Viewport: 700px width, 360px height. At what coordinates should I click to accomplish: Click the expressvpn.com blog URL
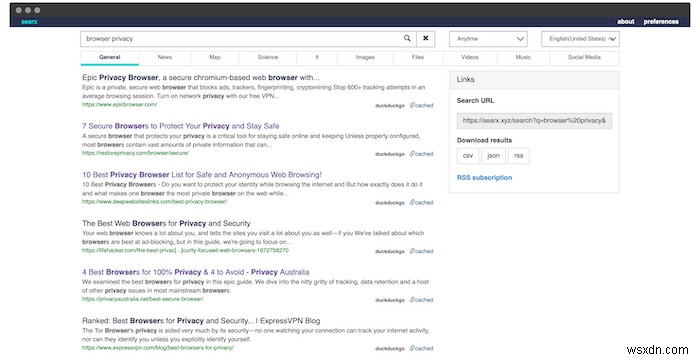coord(158,347)
